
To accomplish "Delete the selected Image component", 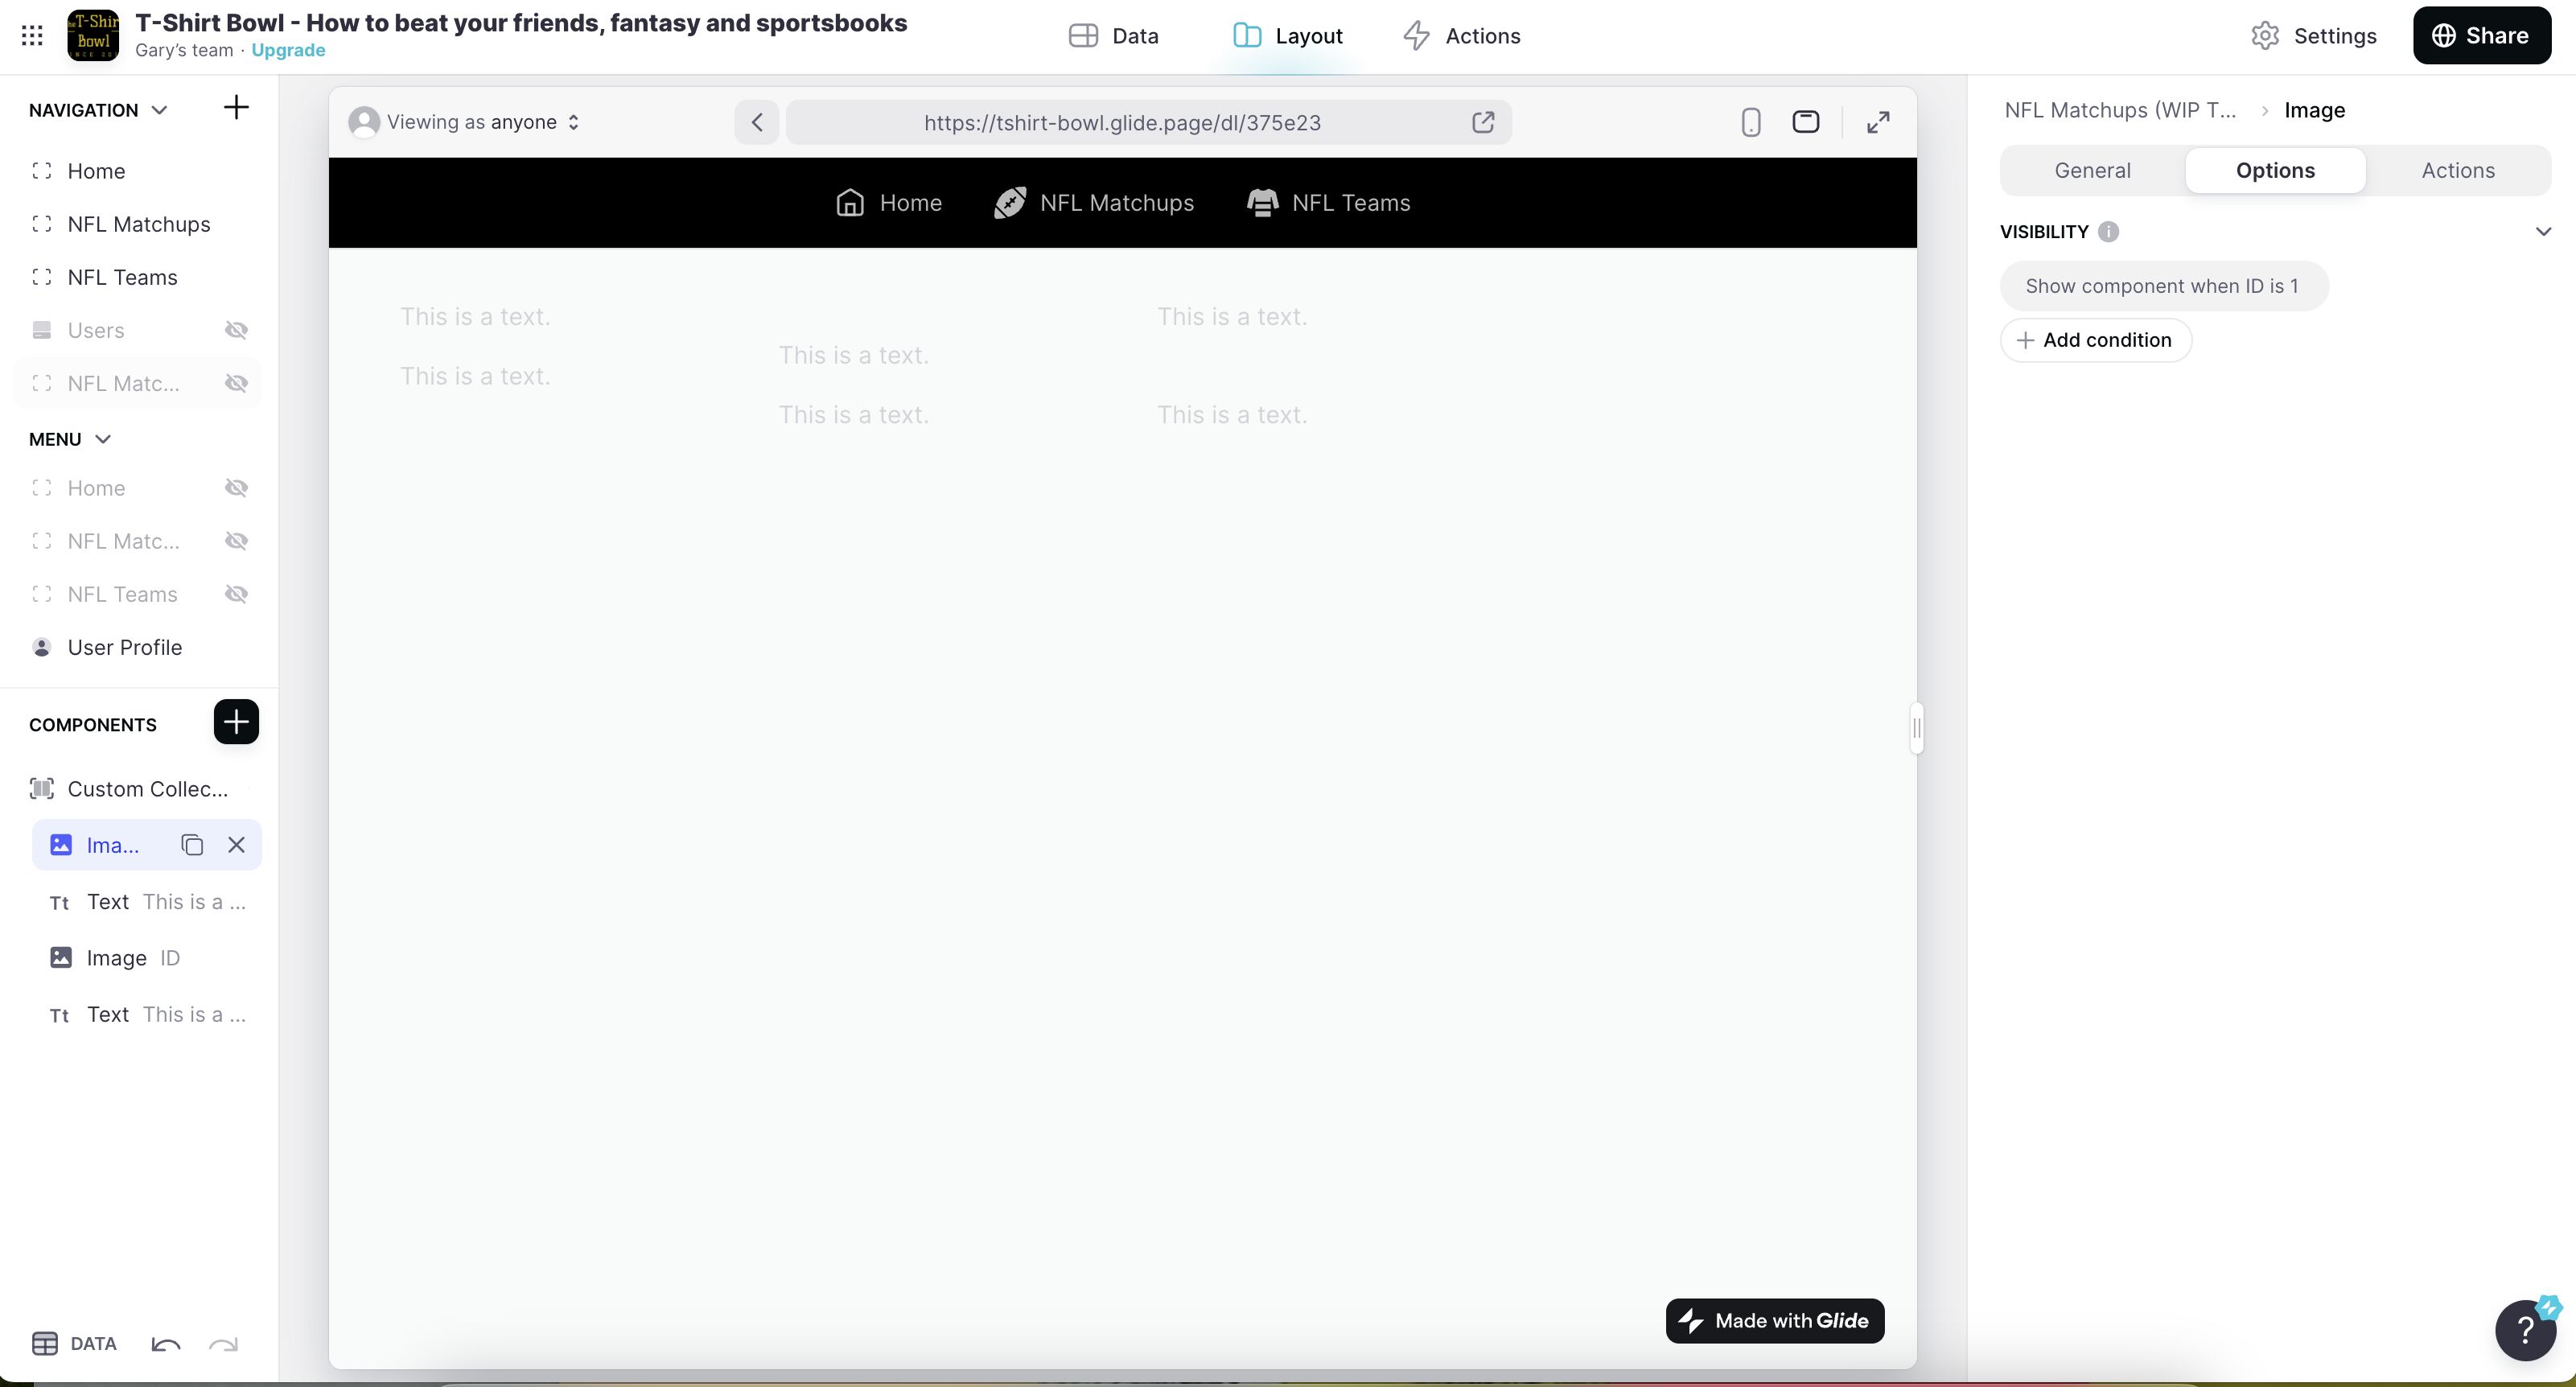I will (236, 845).
